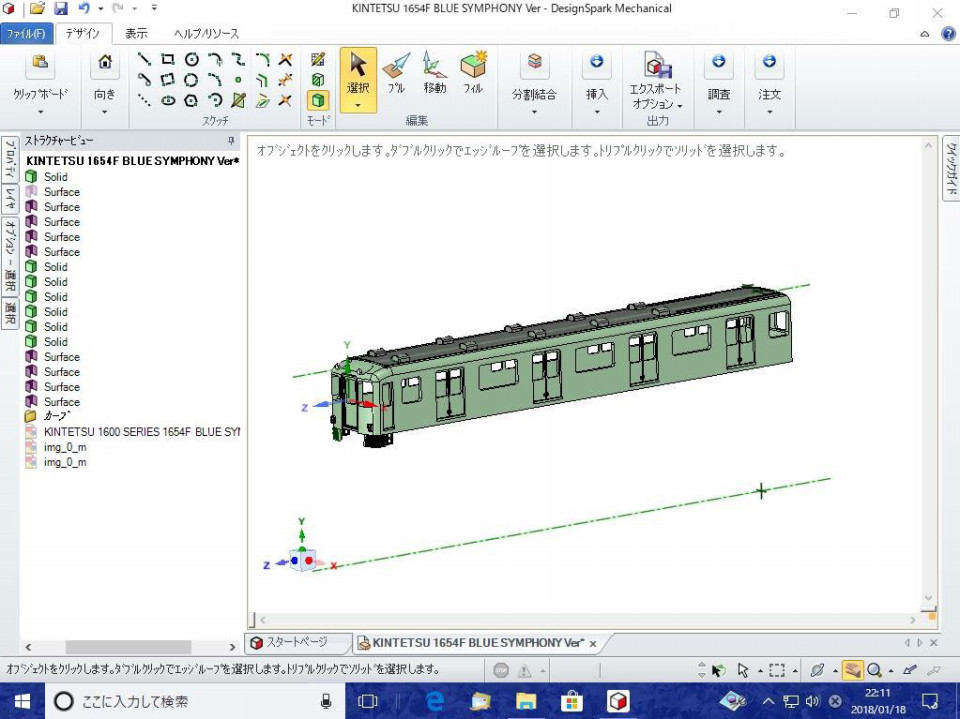Viewport: 960px width, 719px height.
Task: Expand the 注文 dropdown
Action: [770, 113]
